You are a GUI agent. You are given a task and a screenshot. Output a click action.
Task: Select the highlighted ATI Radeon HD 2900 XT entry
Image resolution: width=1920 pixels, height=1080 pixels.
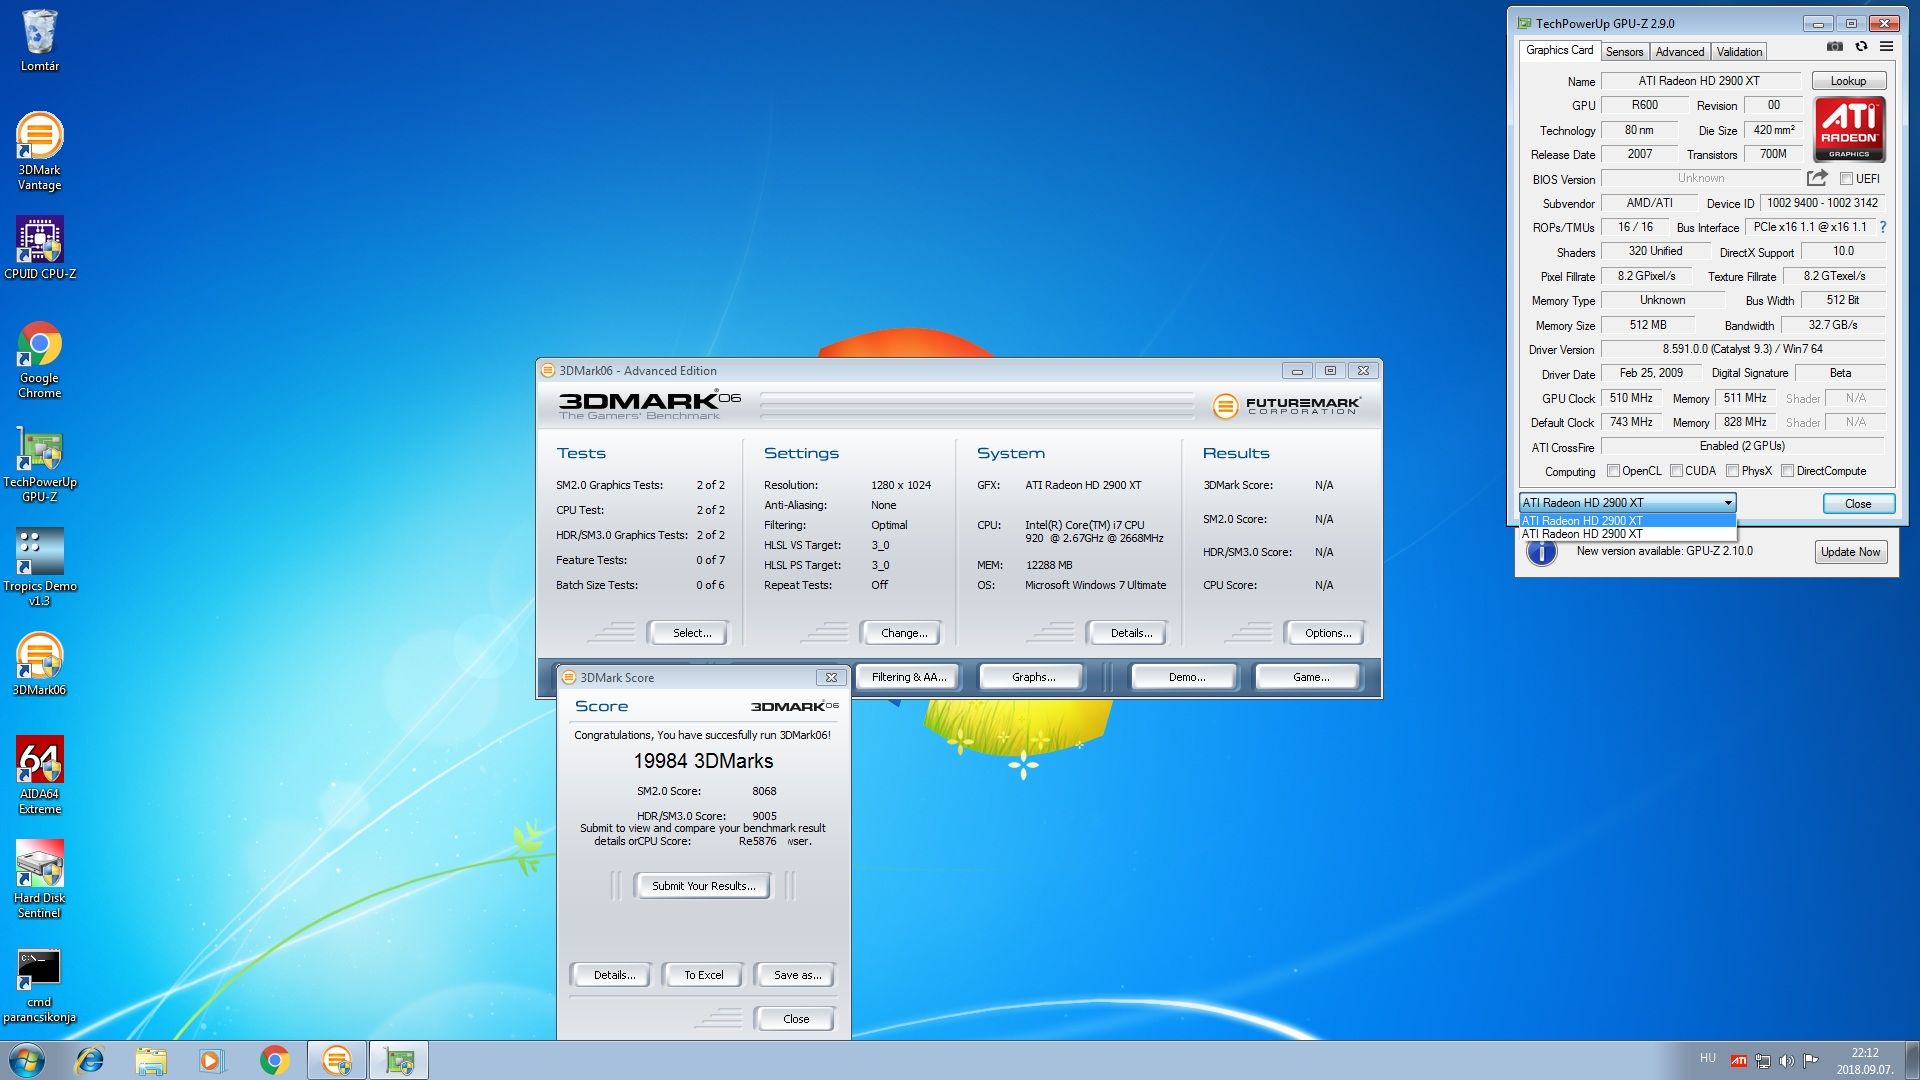[x=1627, y=521]
